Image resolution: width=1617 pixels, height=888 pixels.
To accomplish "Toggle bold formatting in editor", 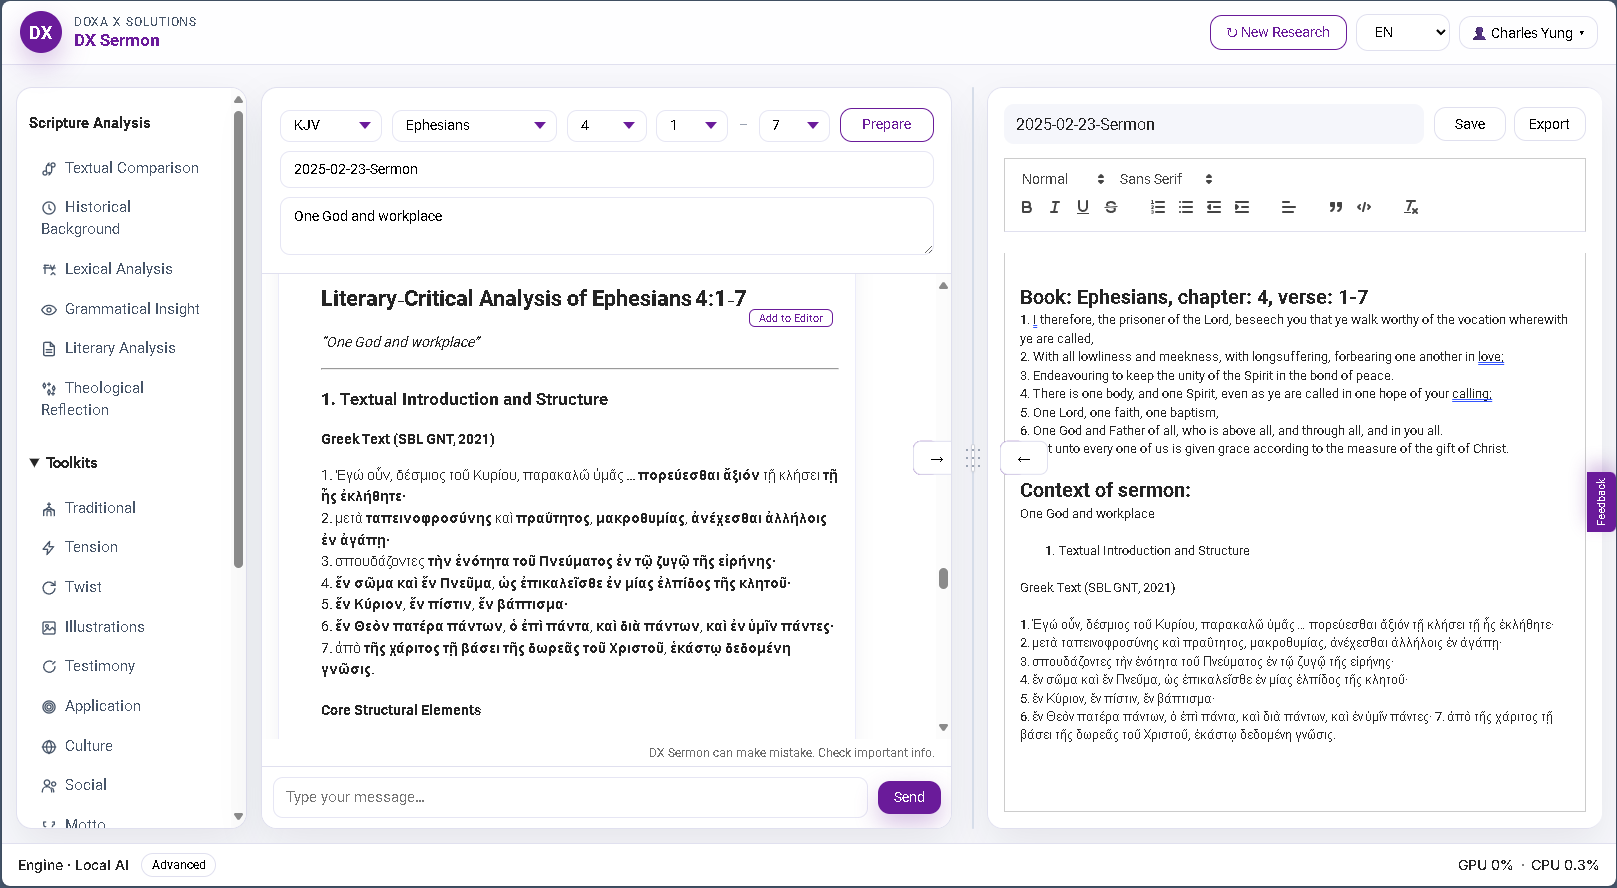I will pyautogui.click(x=1026, y=207).
